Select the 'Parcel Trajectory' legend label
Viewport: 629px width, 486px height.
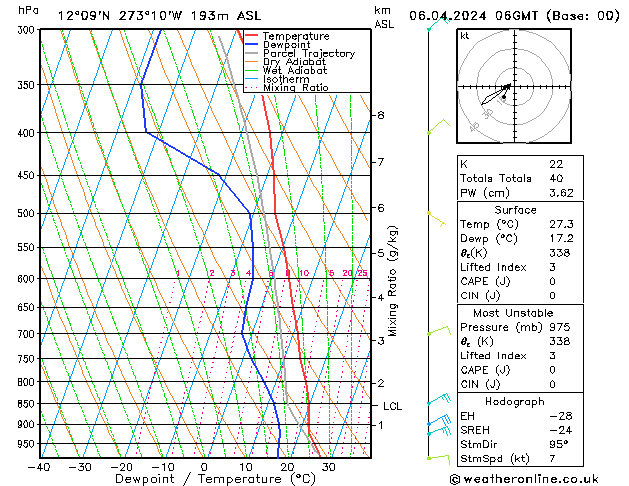point(309,53)
